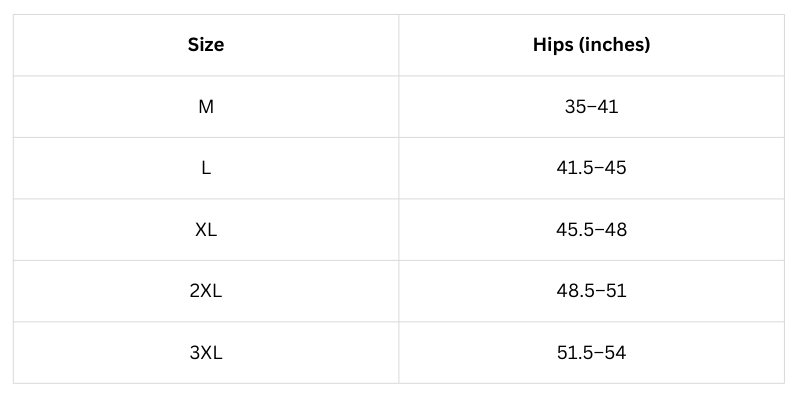Pick the hip range for size 3XL
The height and width of the screenshot is (400, 800).
(591, 352)
